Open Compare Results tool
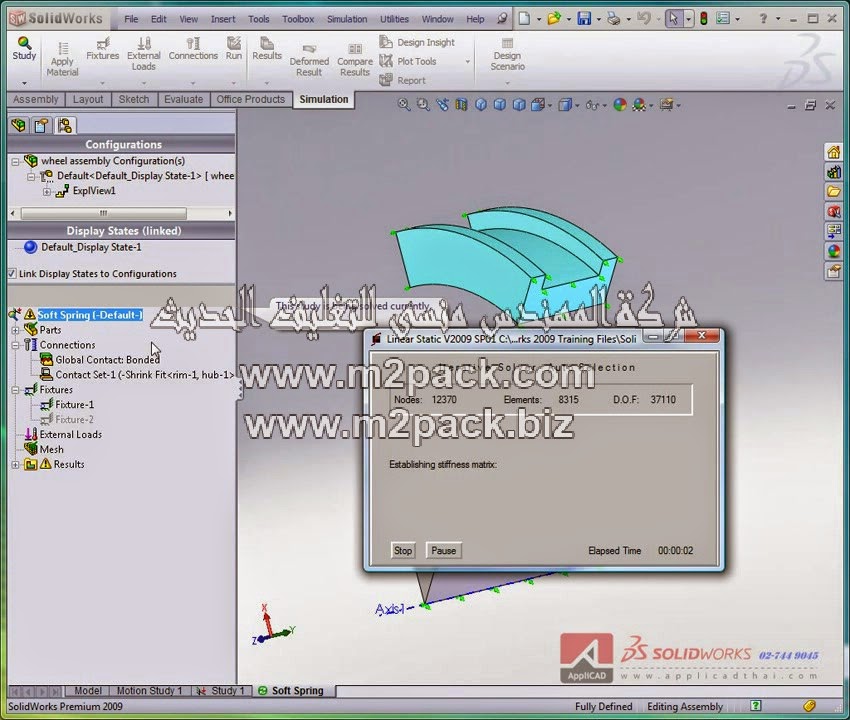The image size is (850, 720). point(355,60)
